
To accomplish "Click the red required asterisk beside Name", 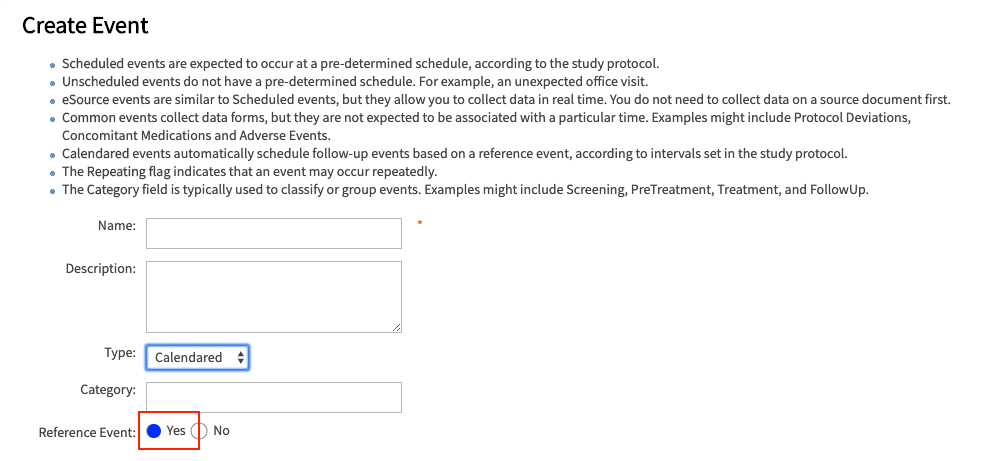I will pyautogui.click(x=420, y=224).
